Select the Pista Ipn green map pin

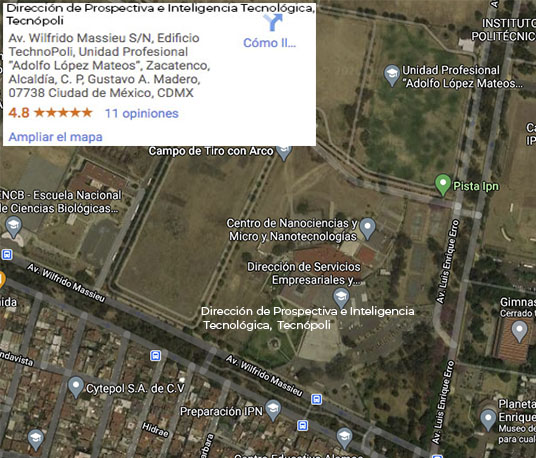click(x=443, y=185)
